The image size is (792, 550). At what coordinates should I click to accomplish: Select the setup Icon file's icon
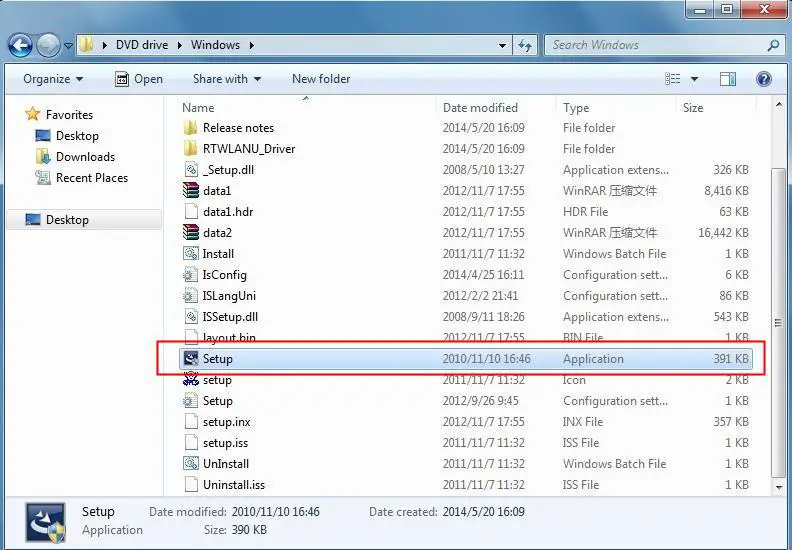(x=190, y=379)
